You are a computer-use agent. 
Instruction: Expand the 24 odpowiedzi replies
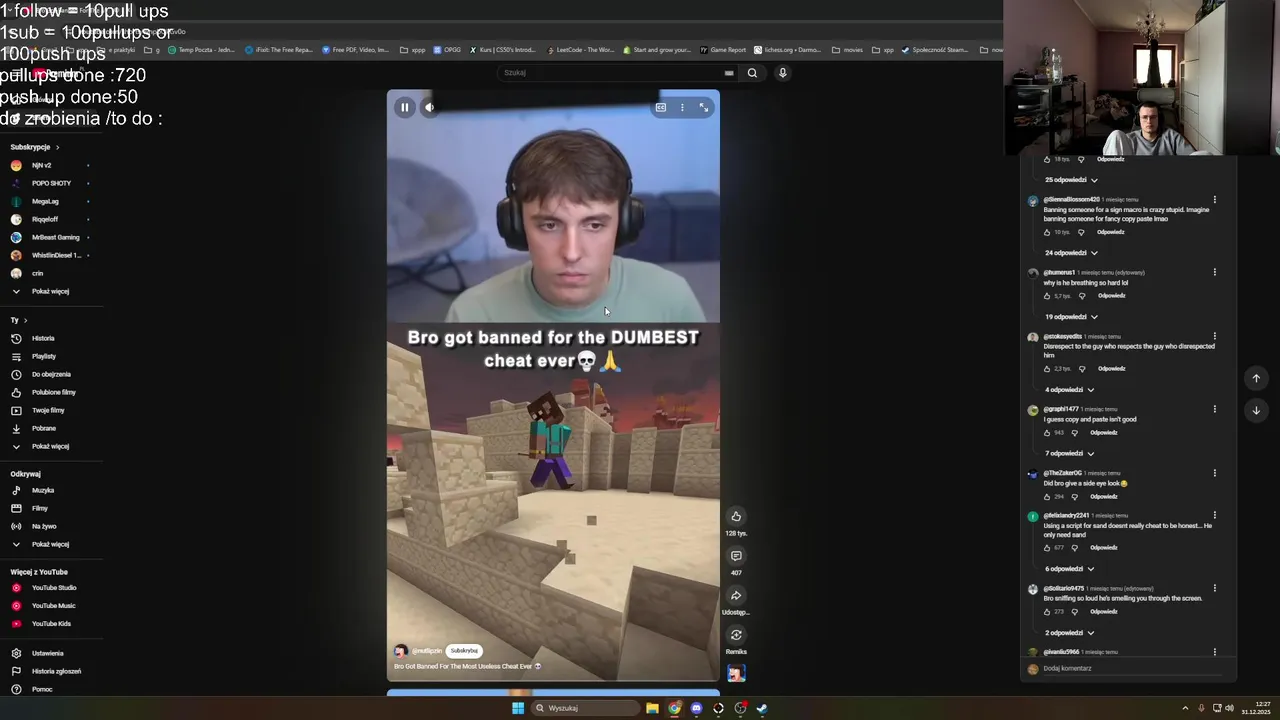coord(1071,253)
